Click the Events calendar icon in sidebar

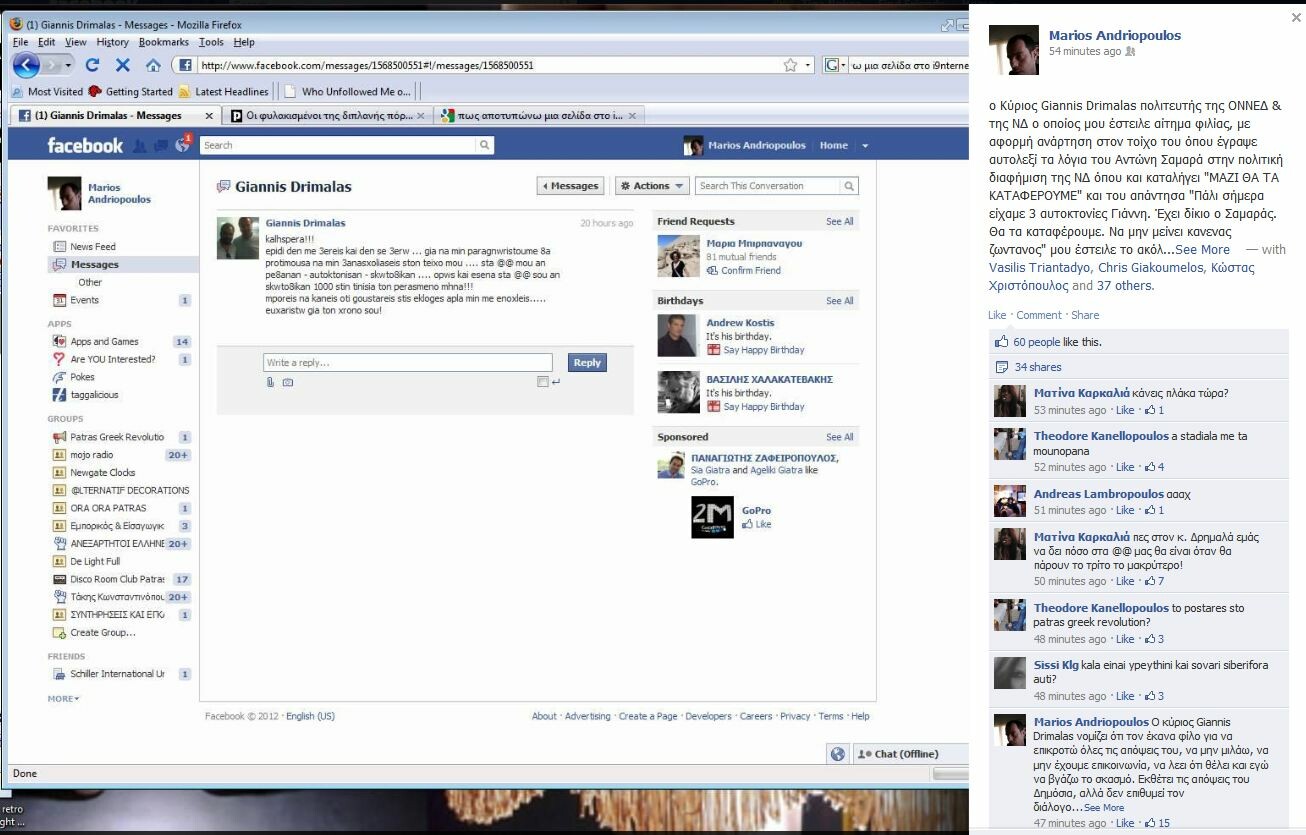point(58,301)
